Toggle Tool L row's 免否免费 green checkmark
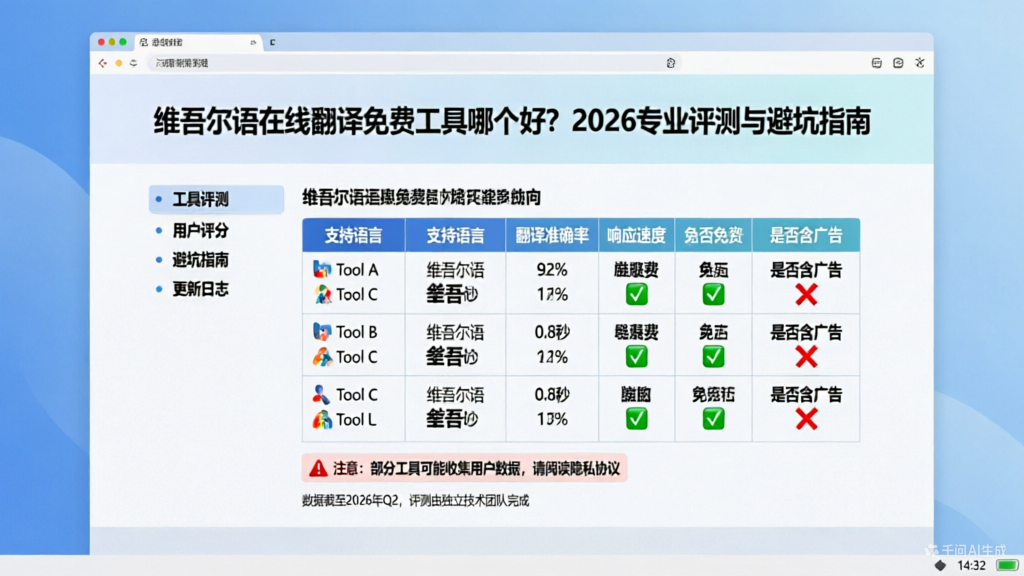 [713, 419]
